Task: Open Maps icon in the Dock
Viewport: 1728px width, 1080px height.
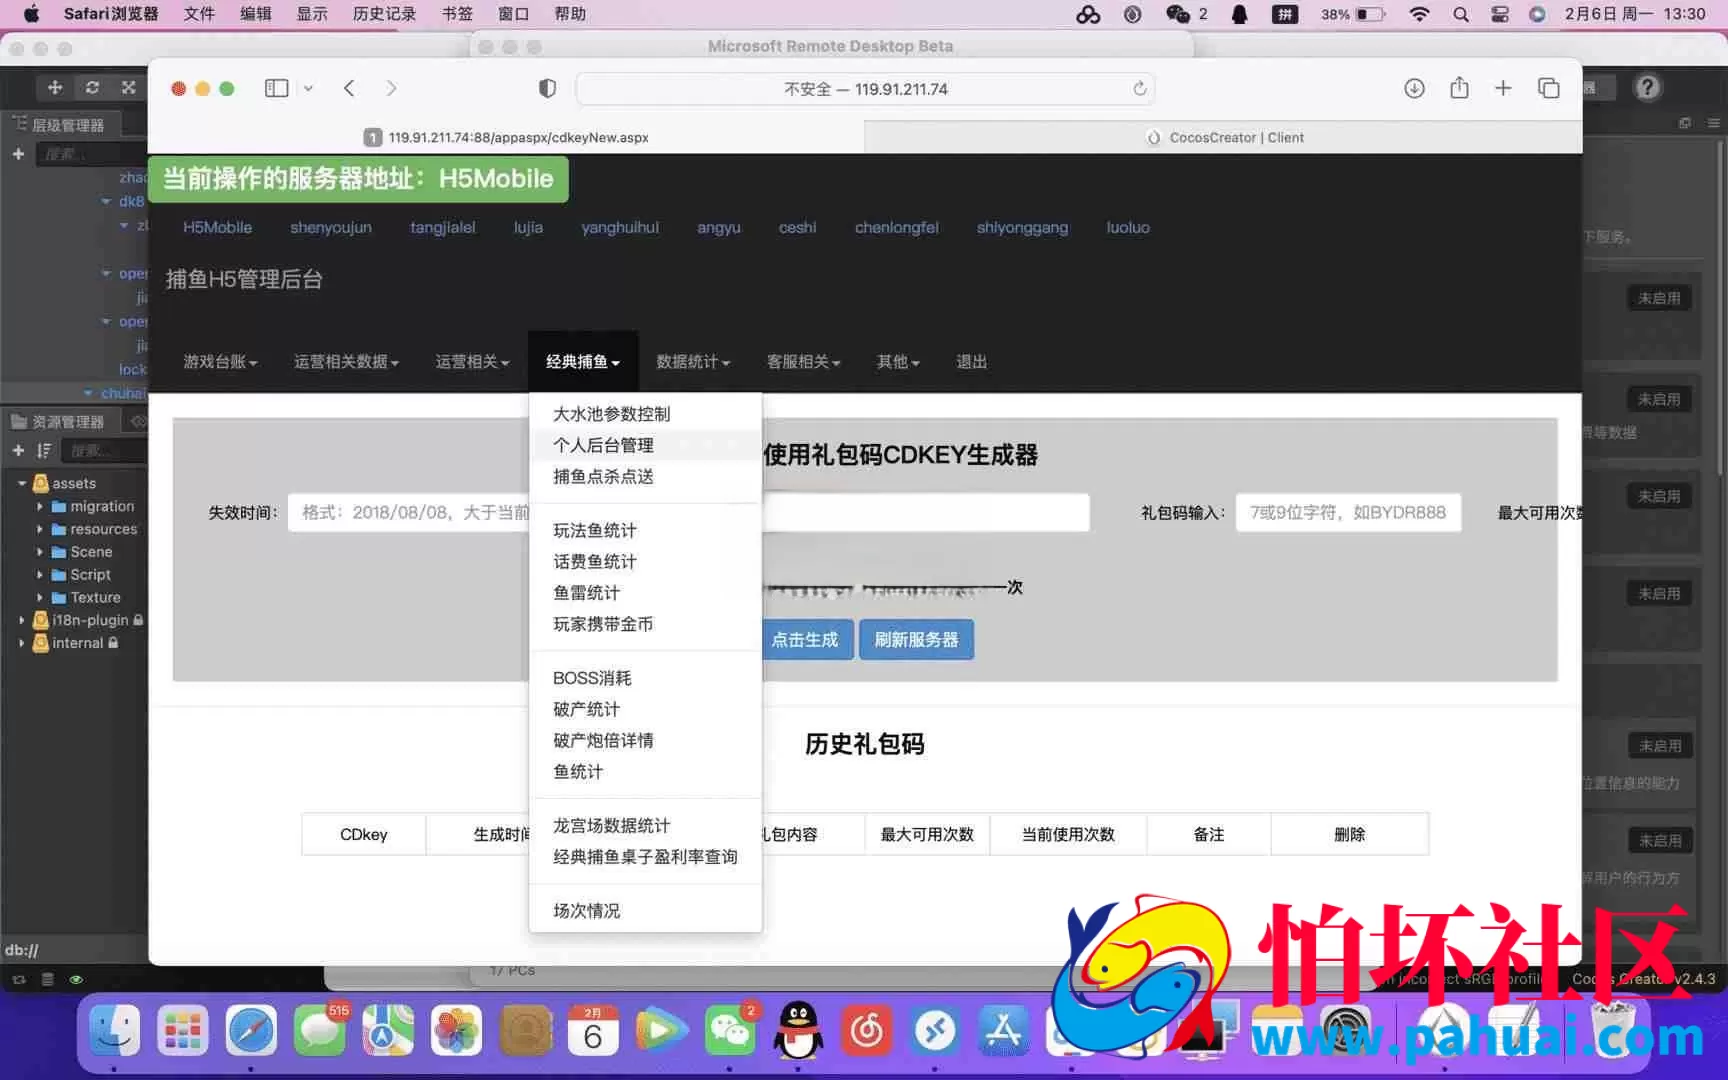Action: coord(388,1031)
